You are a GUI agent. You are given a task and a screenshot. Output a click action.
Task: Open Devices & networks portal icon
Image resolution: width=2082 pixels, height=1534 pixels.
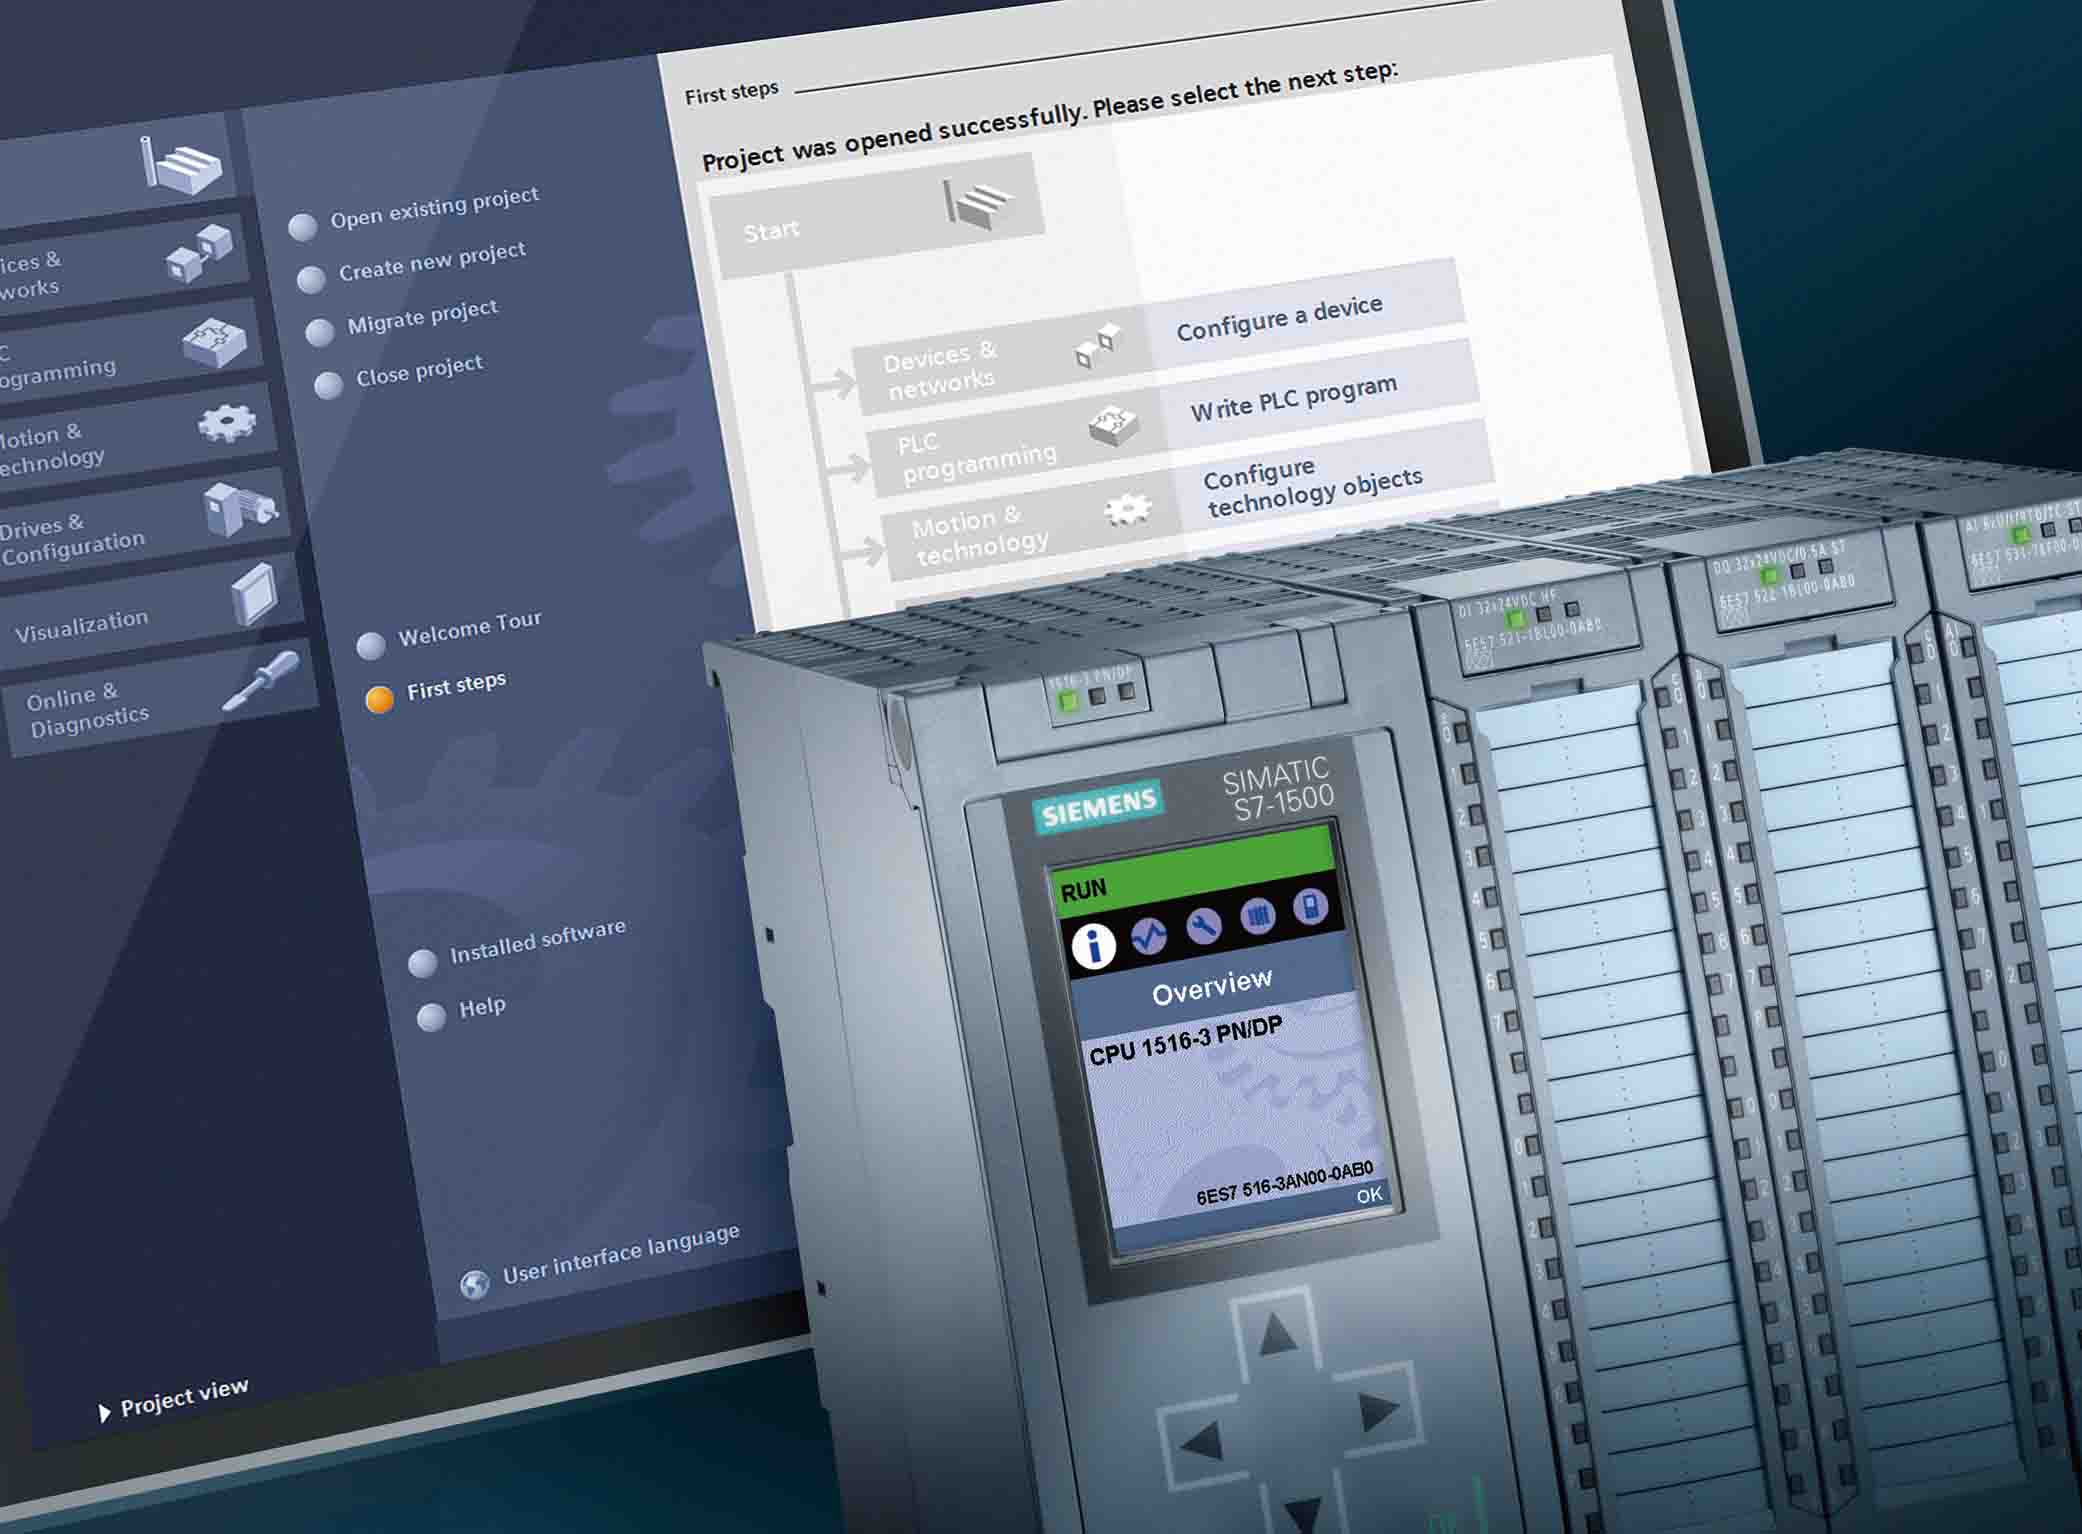[x=199, y=253]
